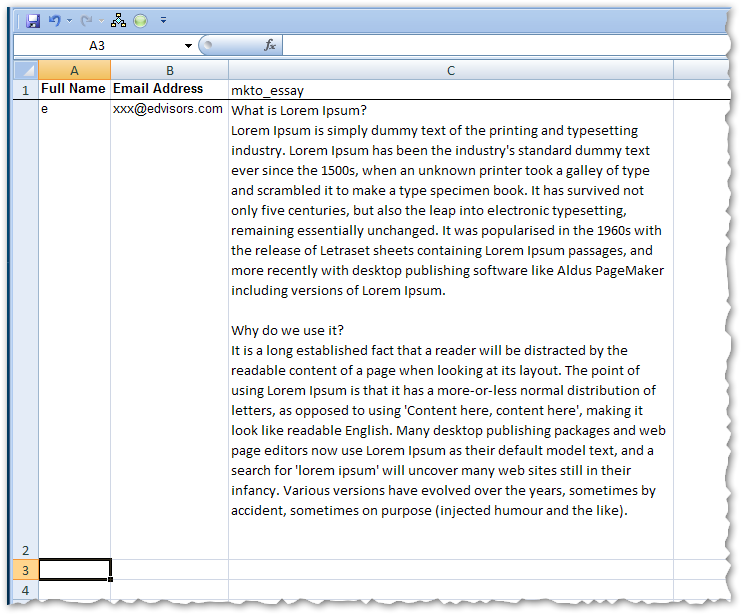Select row 1 header

click(x=26, y=90)
